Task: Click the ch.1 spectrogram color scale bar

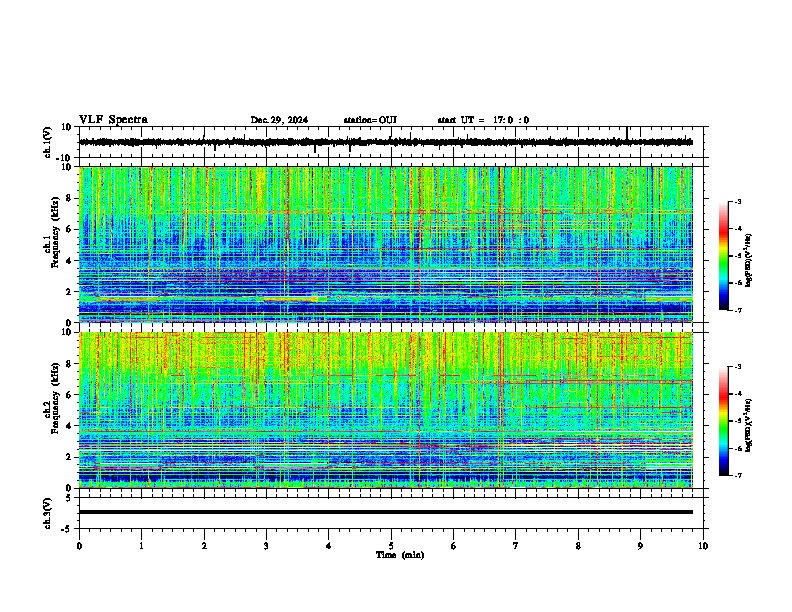Action: [x=723, y=256]
